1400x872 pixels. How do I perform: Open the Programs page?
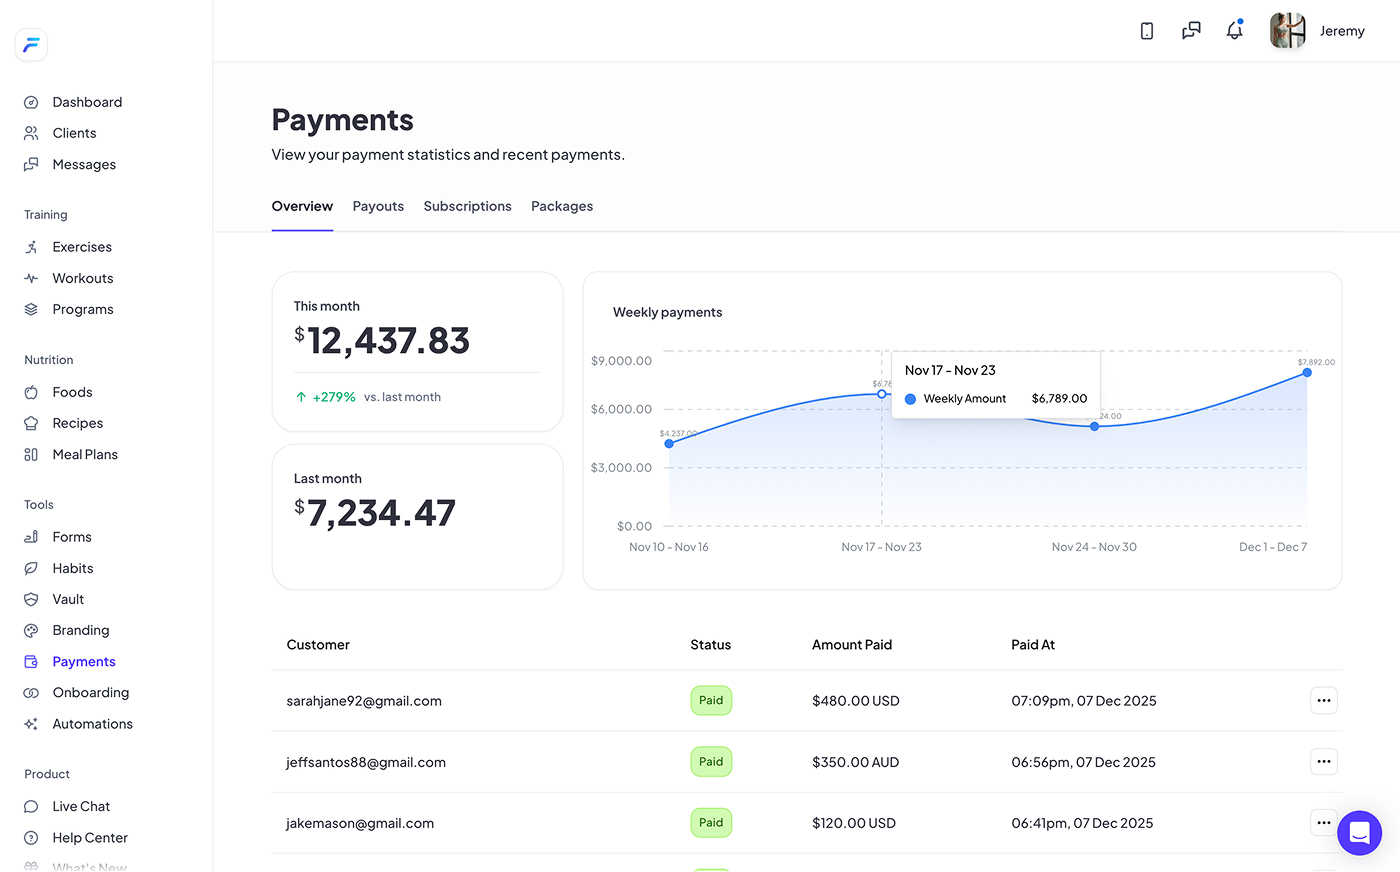click(82, 309)
